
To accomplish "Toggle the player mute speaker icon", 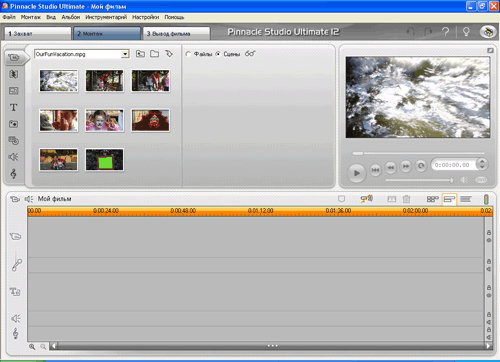I will (464, 180).
